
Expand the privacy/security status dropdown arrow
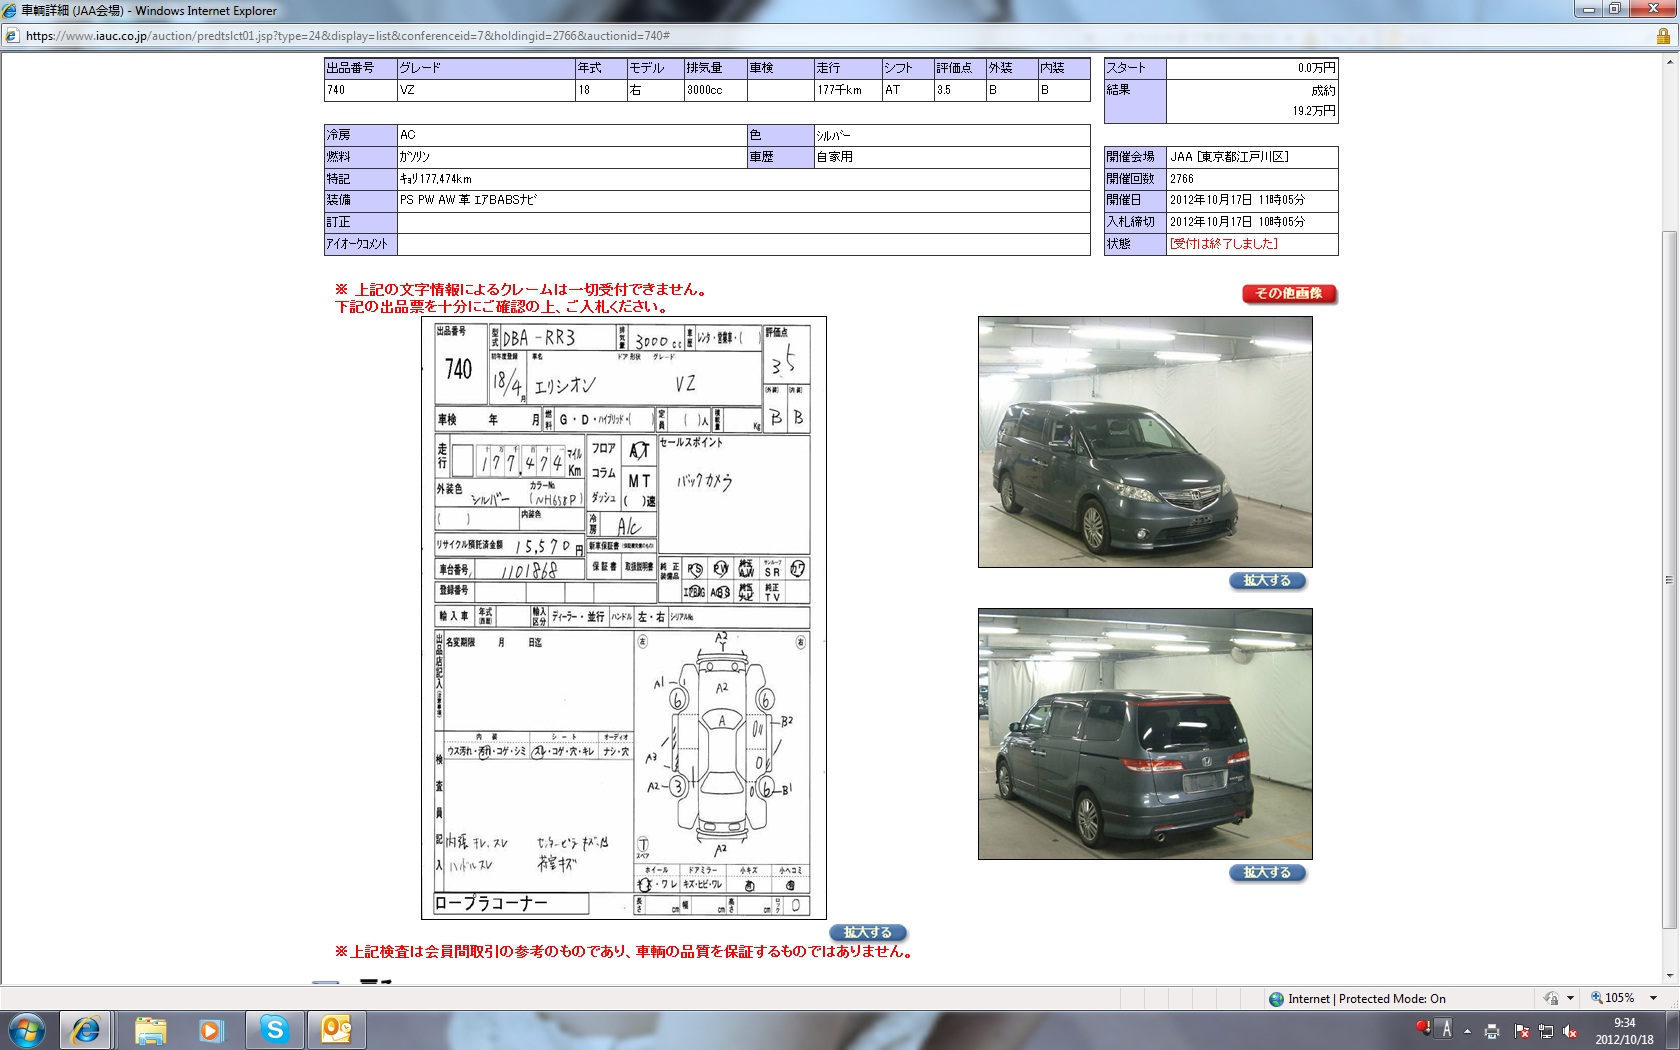click(x=1570, y=998)
